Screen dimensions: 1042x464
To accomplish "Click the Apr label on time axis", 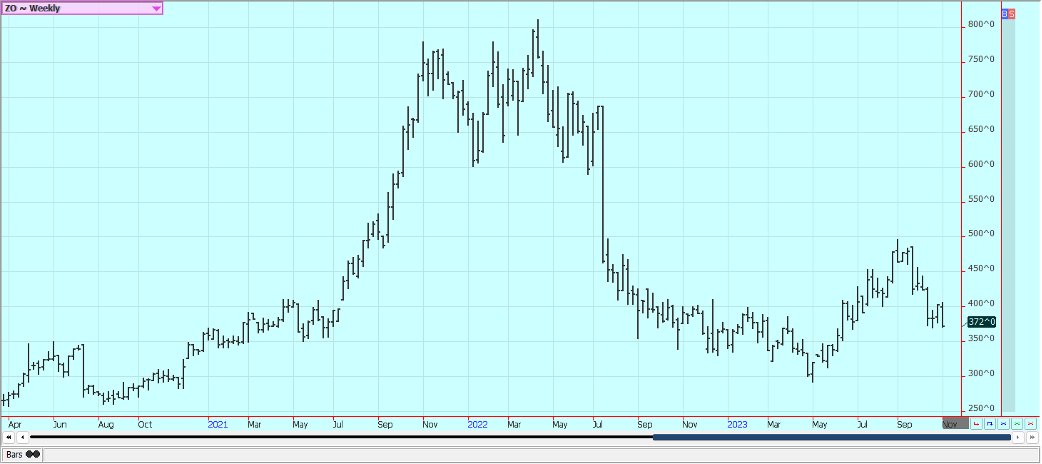I will [14, 423].
